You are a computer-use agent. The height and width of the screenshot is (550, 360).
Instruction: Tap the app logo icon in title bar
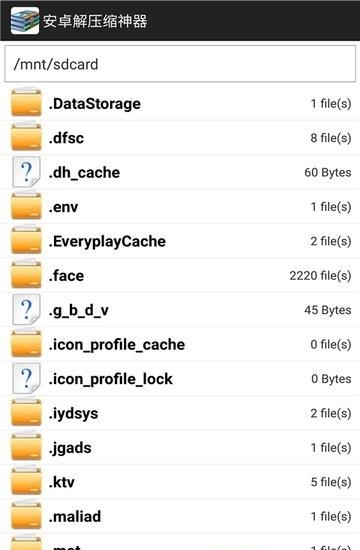click(x=25, y=21)
